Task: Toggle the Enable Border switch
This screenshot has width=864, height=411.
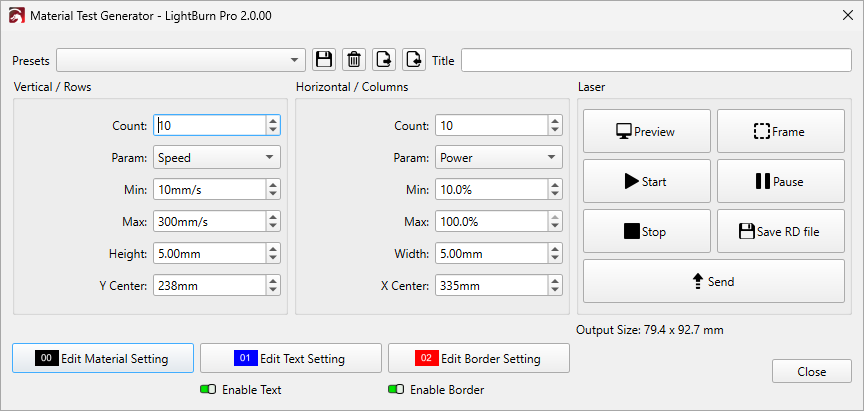Action: click(396, 389)
